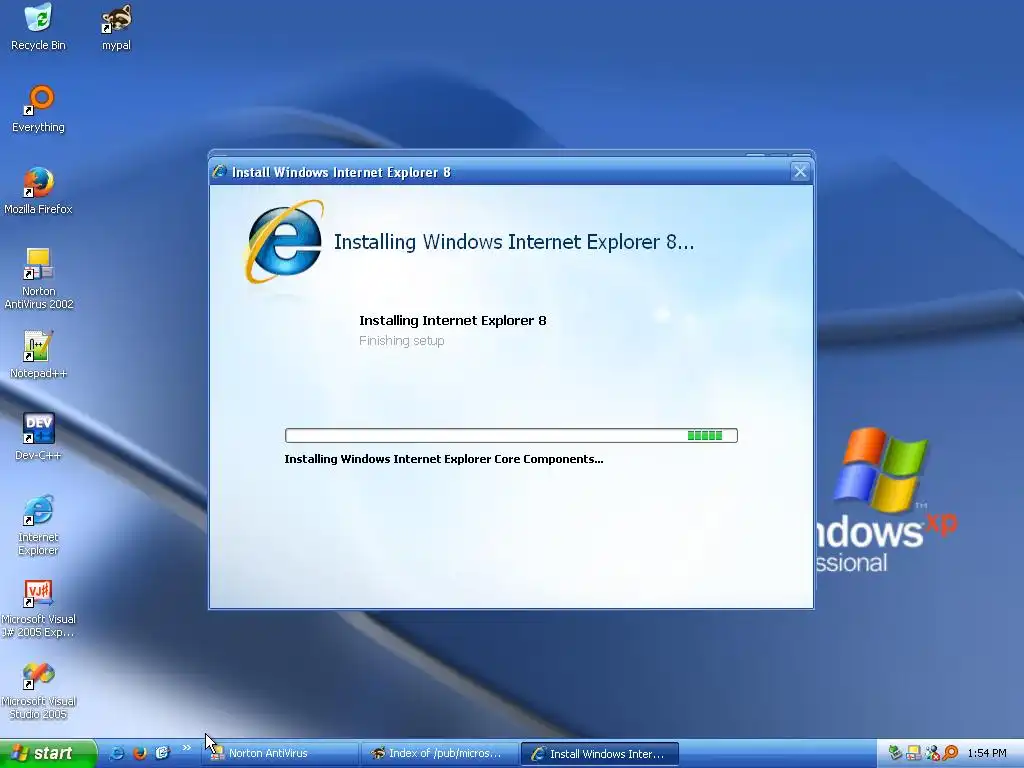Open the Internet Explorer desktop shortcut
Image resolution: width=1024 pixels, height=768 pixels.
(x=39, y=526)
